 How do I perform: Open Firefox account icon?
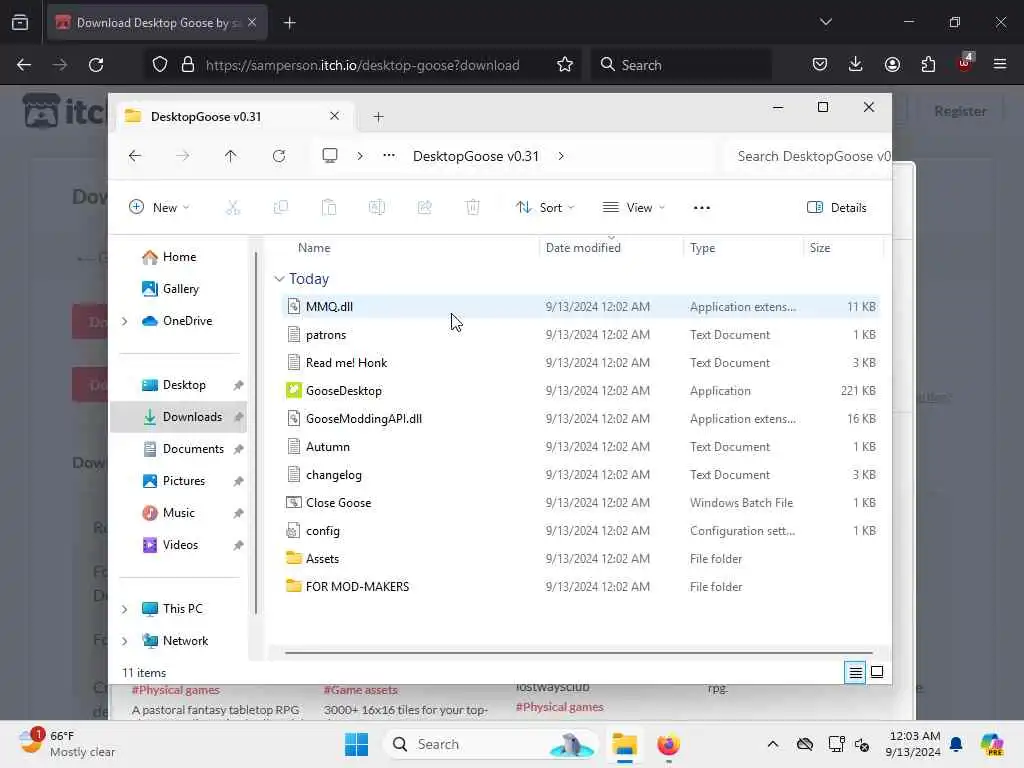point(892,64)
